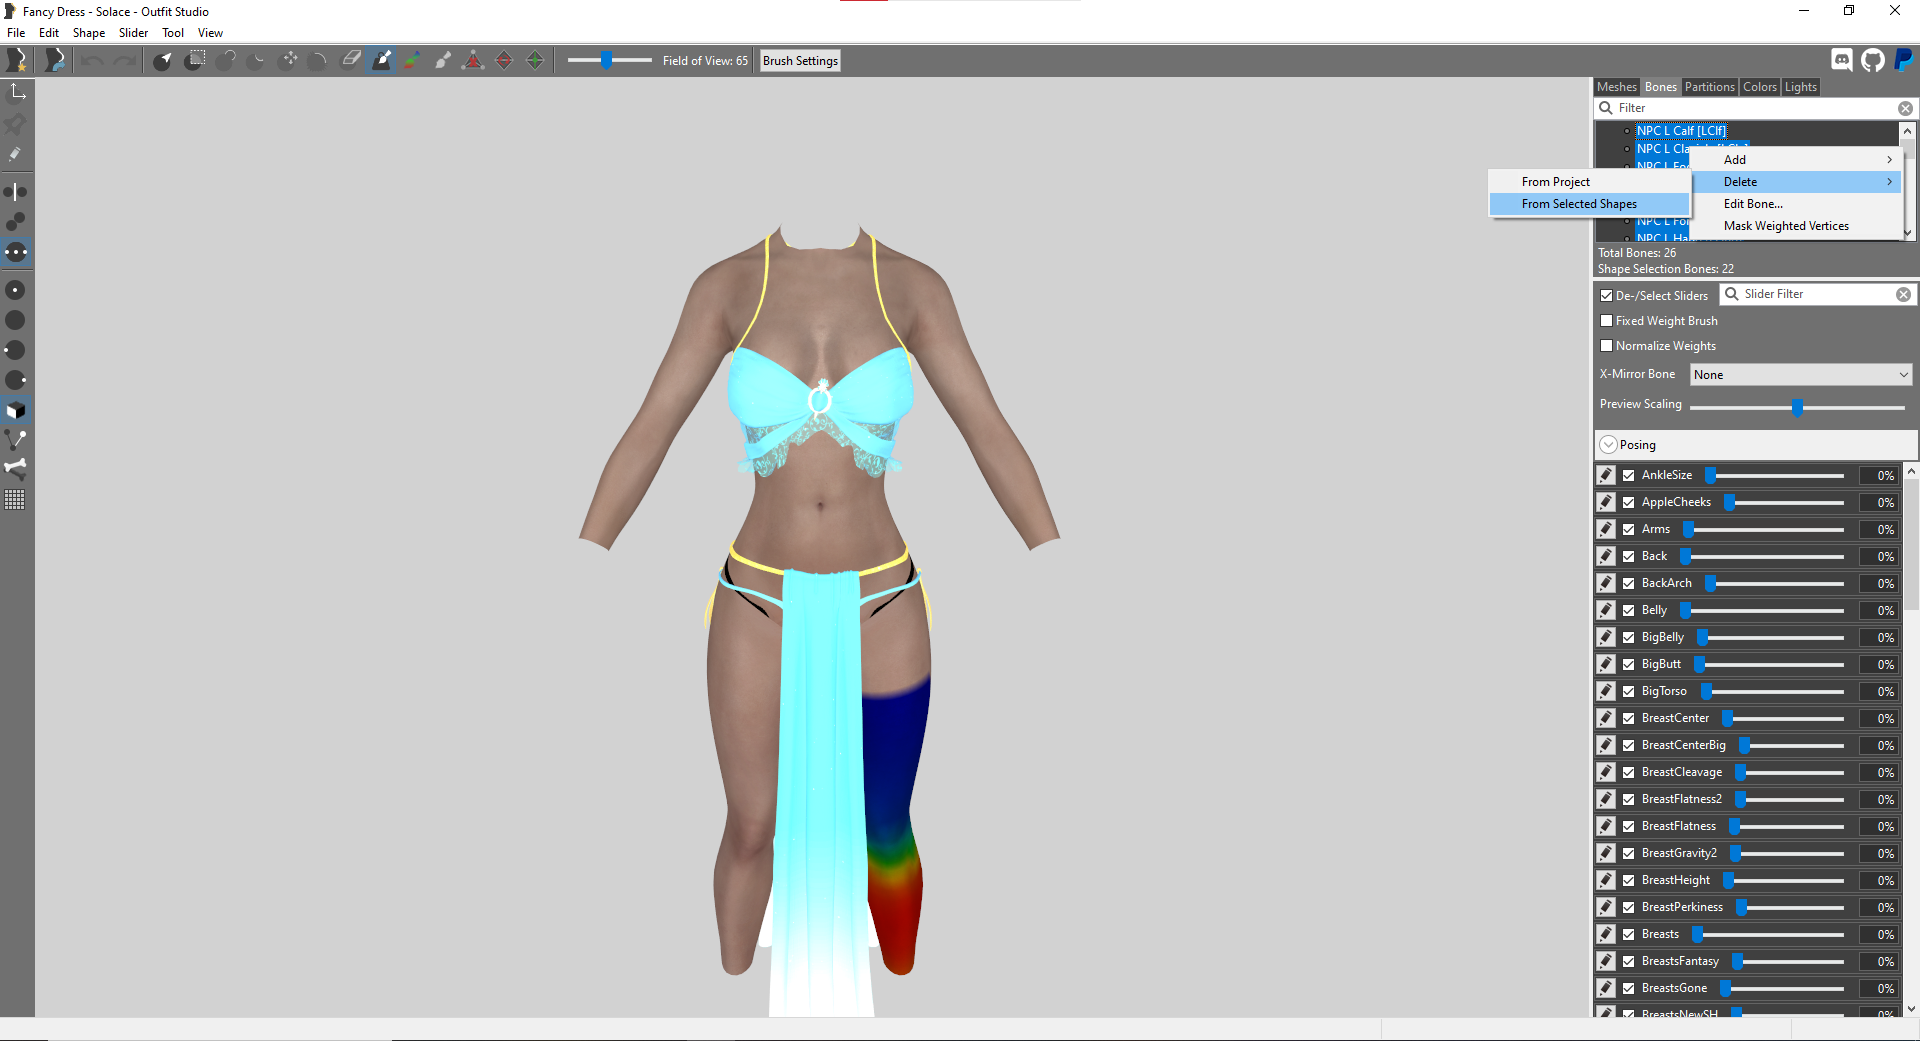Enable Fixed Weight Brush checkbox
The height and width of the screenshot is (1041, 1920).
pos(1606,321)
